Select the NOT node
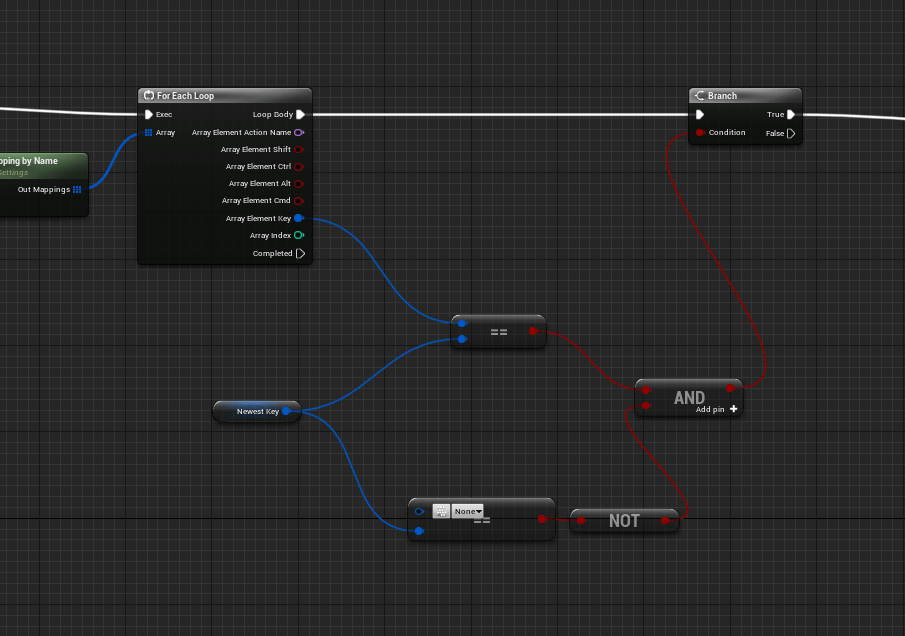 (x=624, y=521)
